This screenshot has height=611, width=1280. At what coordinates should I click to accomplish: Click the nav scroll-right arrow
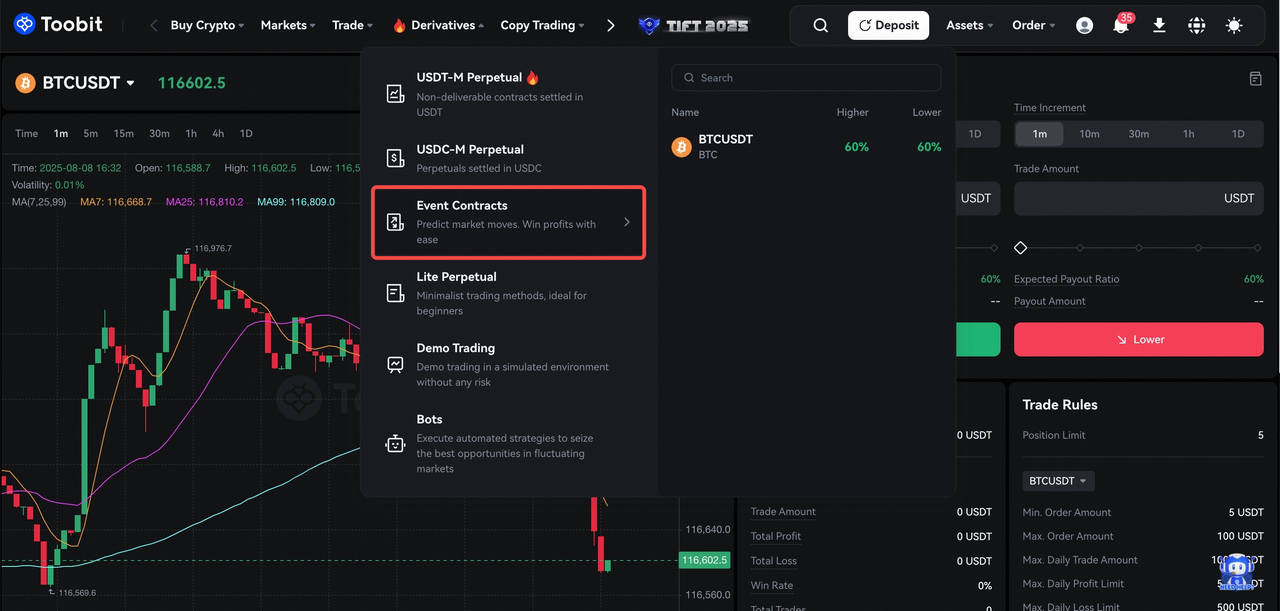(611, 25)
